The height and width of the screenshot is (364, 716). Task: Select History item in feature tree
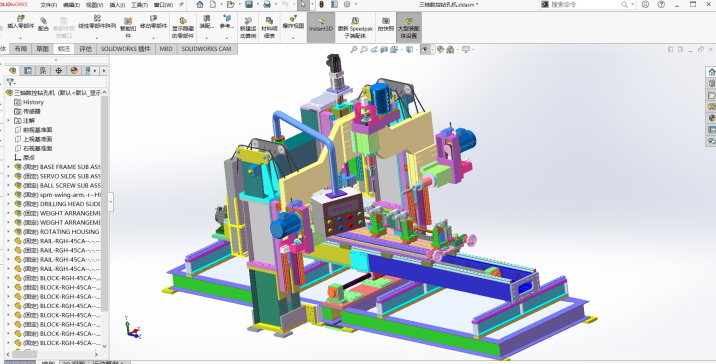pos(29,102)
